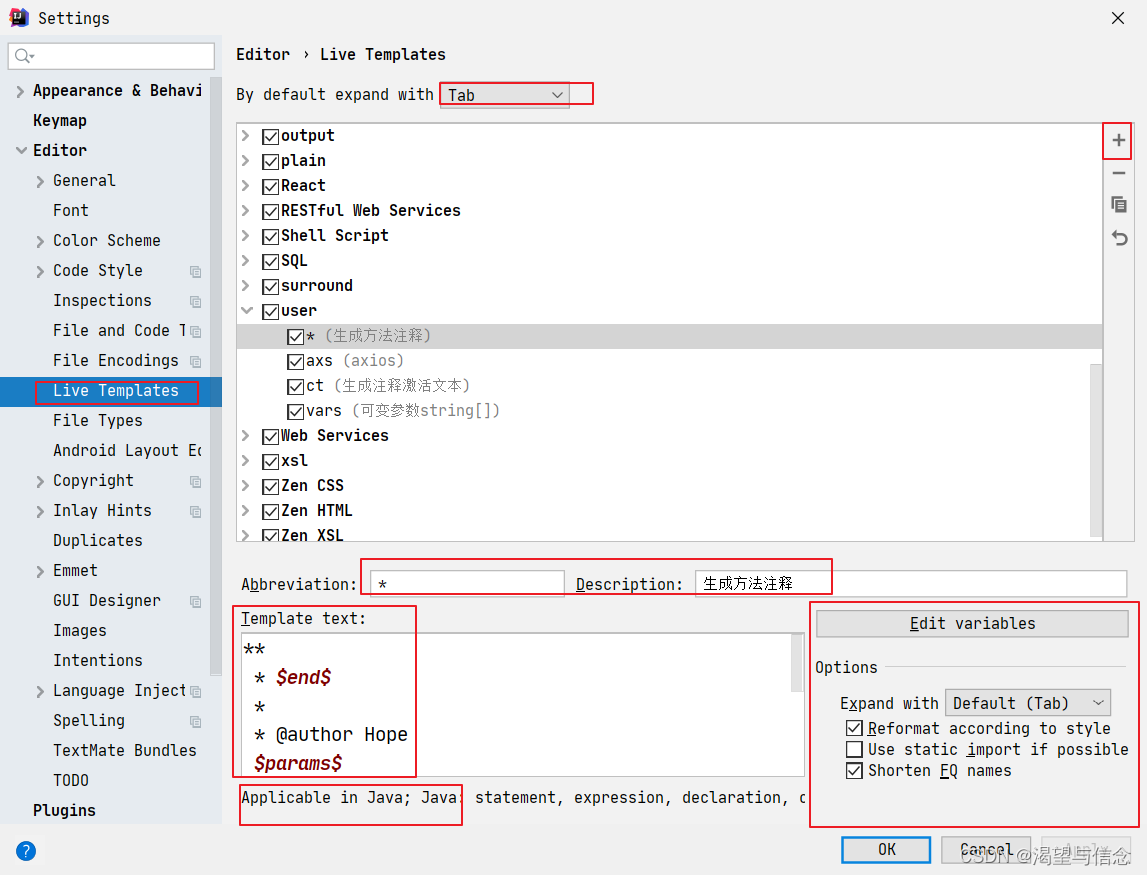
Task: Open the default expand with Tab dropdown
Action: coord(505,95)
